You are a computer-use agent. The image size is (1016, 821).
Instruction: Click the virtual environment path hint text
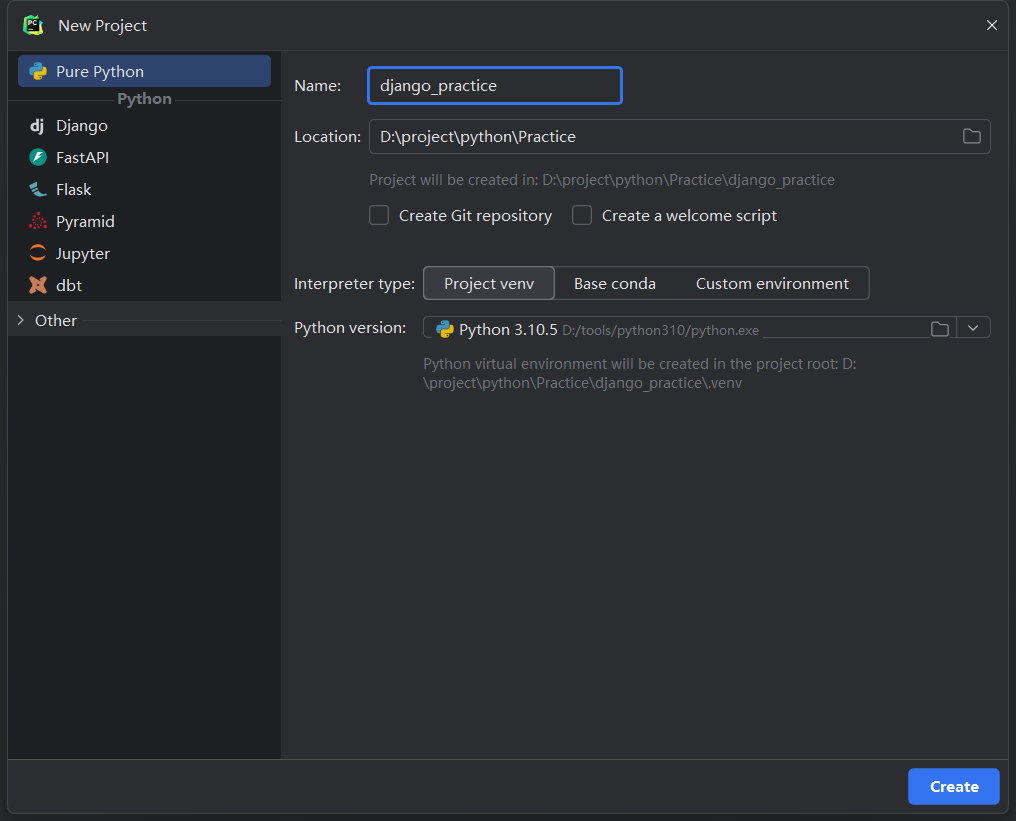click(x=640, y=373)
